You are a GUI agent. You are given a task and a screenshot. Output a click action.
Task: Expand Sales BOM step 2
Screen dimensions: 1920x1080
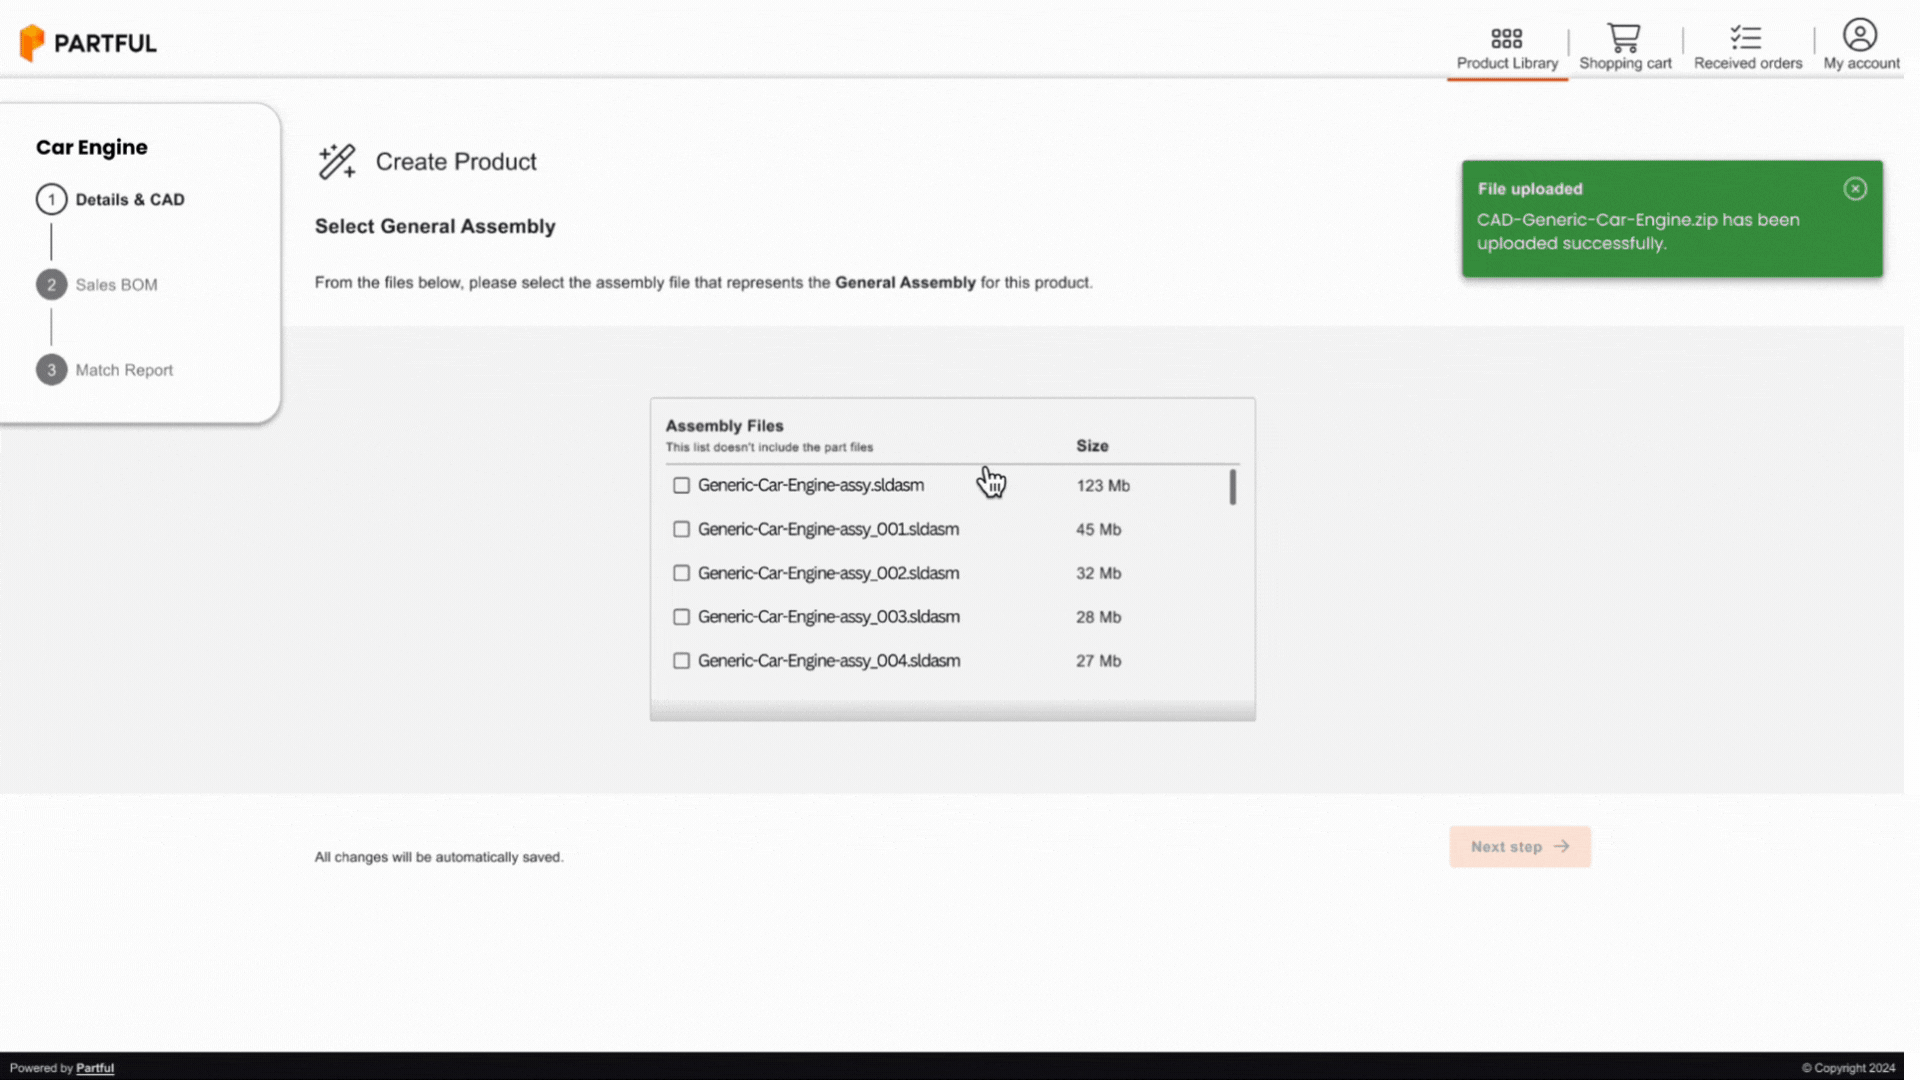[x=116, y=284]
